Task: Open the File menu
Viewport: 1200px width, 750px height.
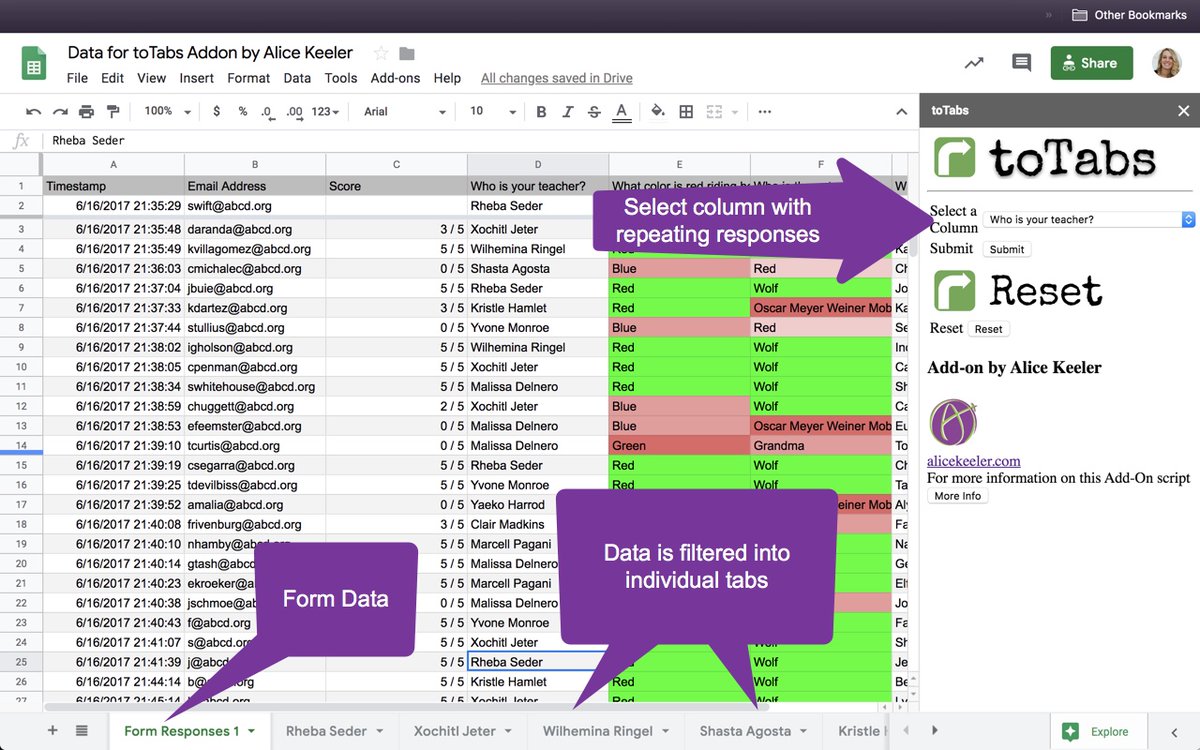Action: pyautogui.click(x=77, y=78)
